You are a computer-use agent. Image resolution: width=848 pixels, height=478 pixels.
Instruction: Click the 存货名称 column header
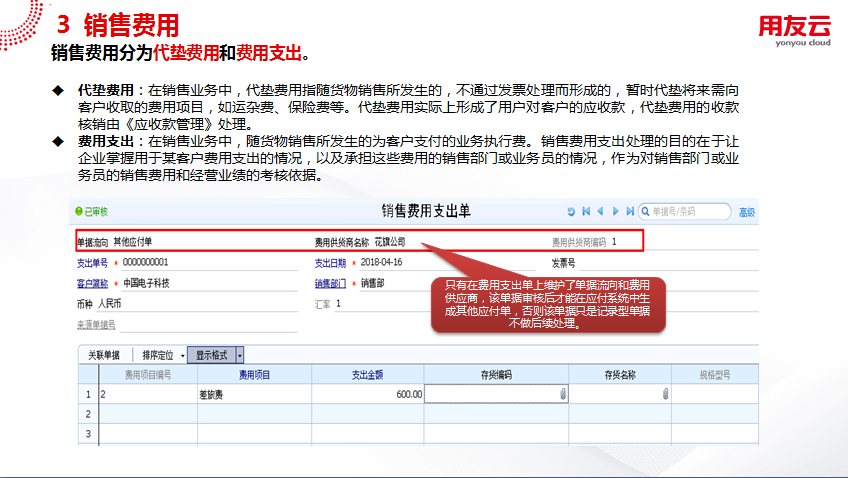620,375
